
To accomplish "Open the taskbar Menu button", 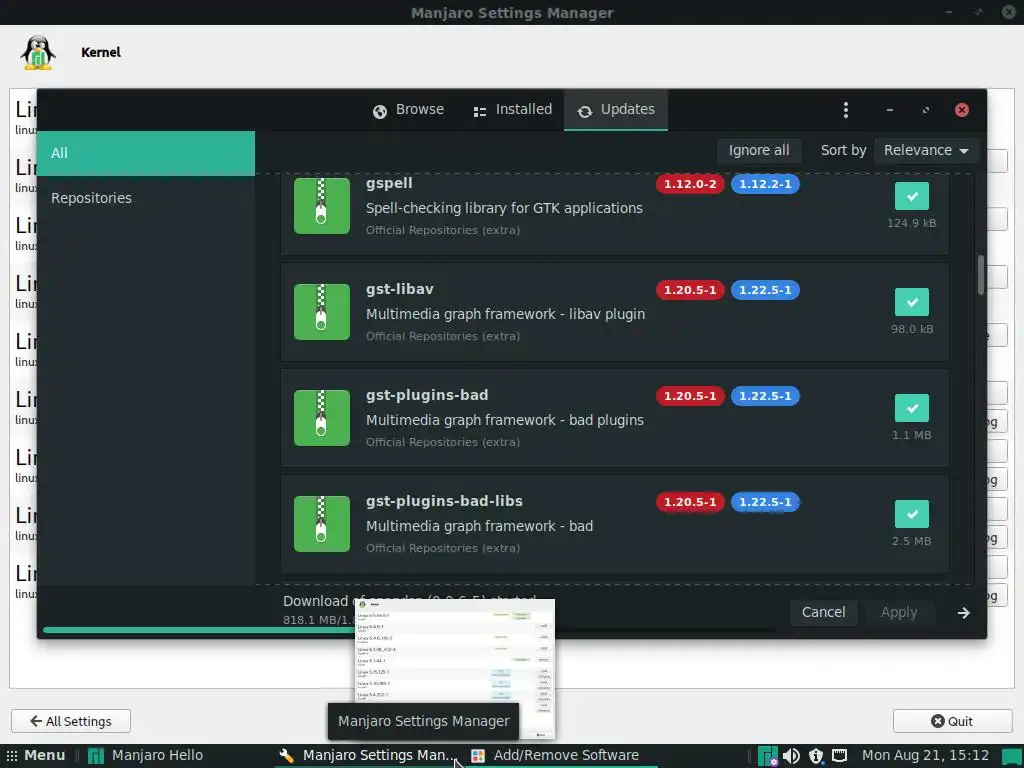I will [x=36, y=756].
